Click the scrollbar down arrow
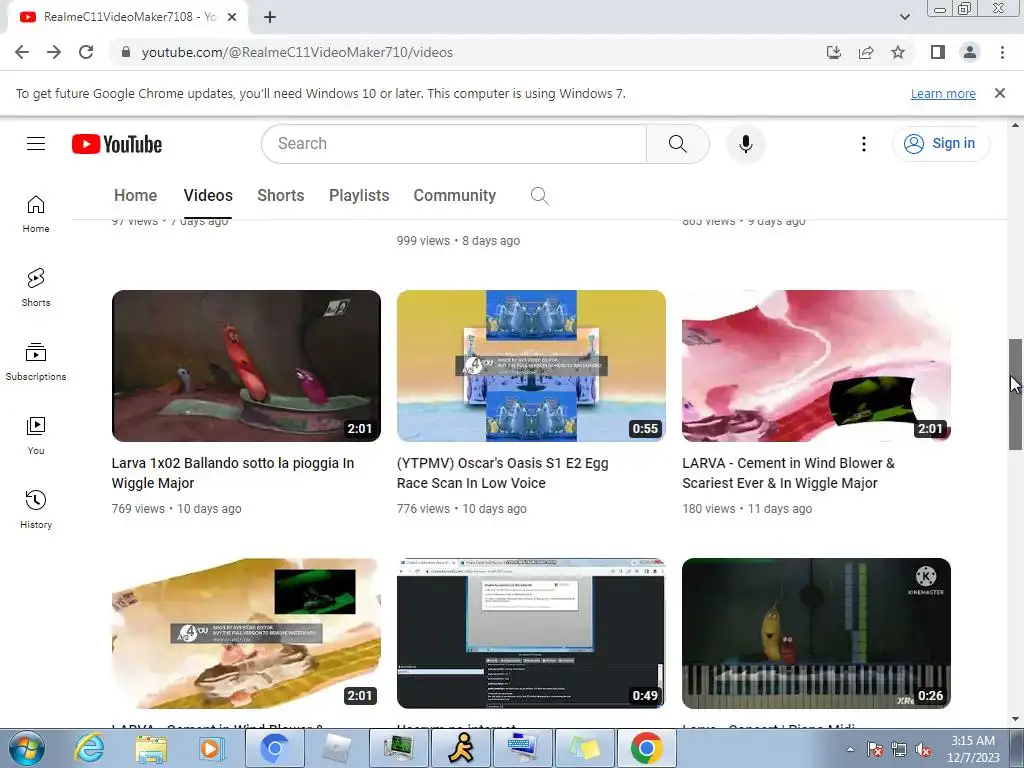Image resolution: width=1024 pixels, height=768 pixels. point(1015,719)
